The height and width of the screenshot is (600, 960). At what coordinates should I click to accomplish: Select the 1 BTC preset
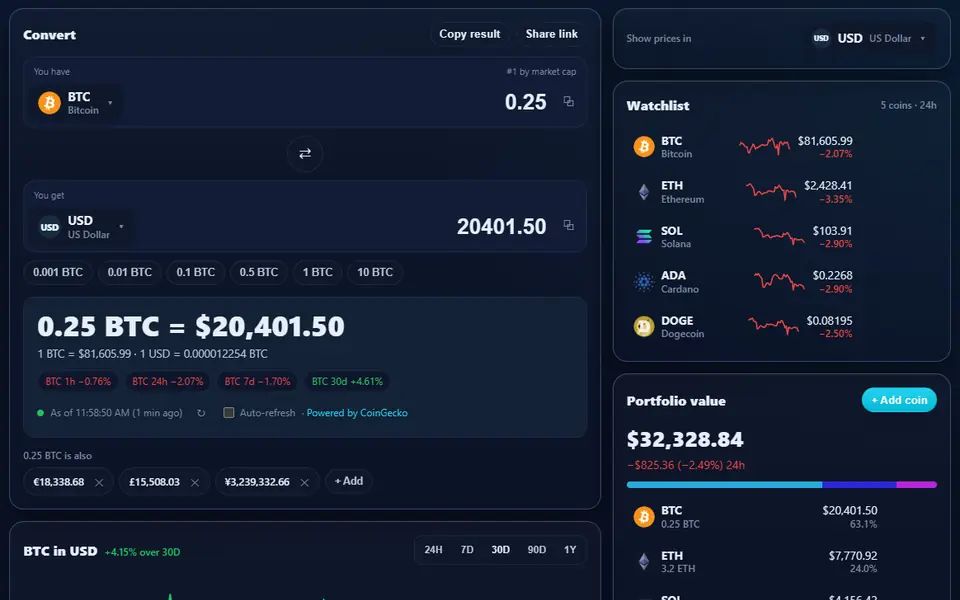pos(318,272)
